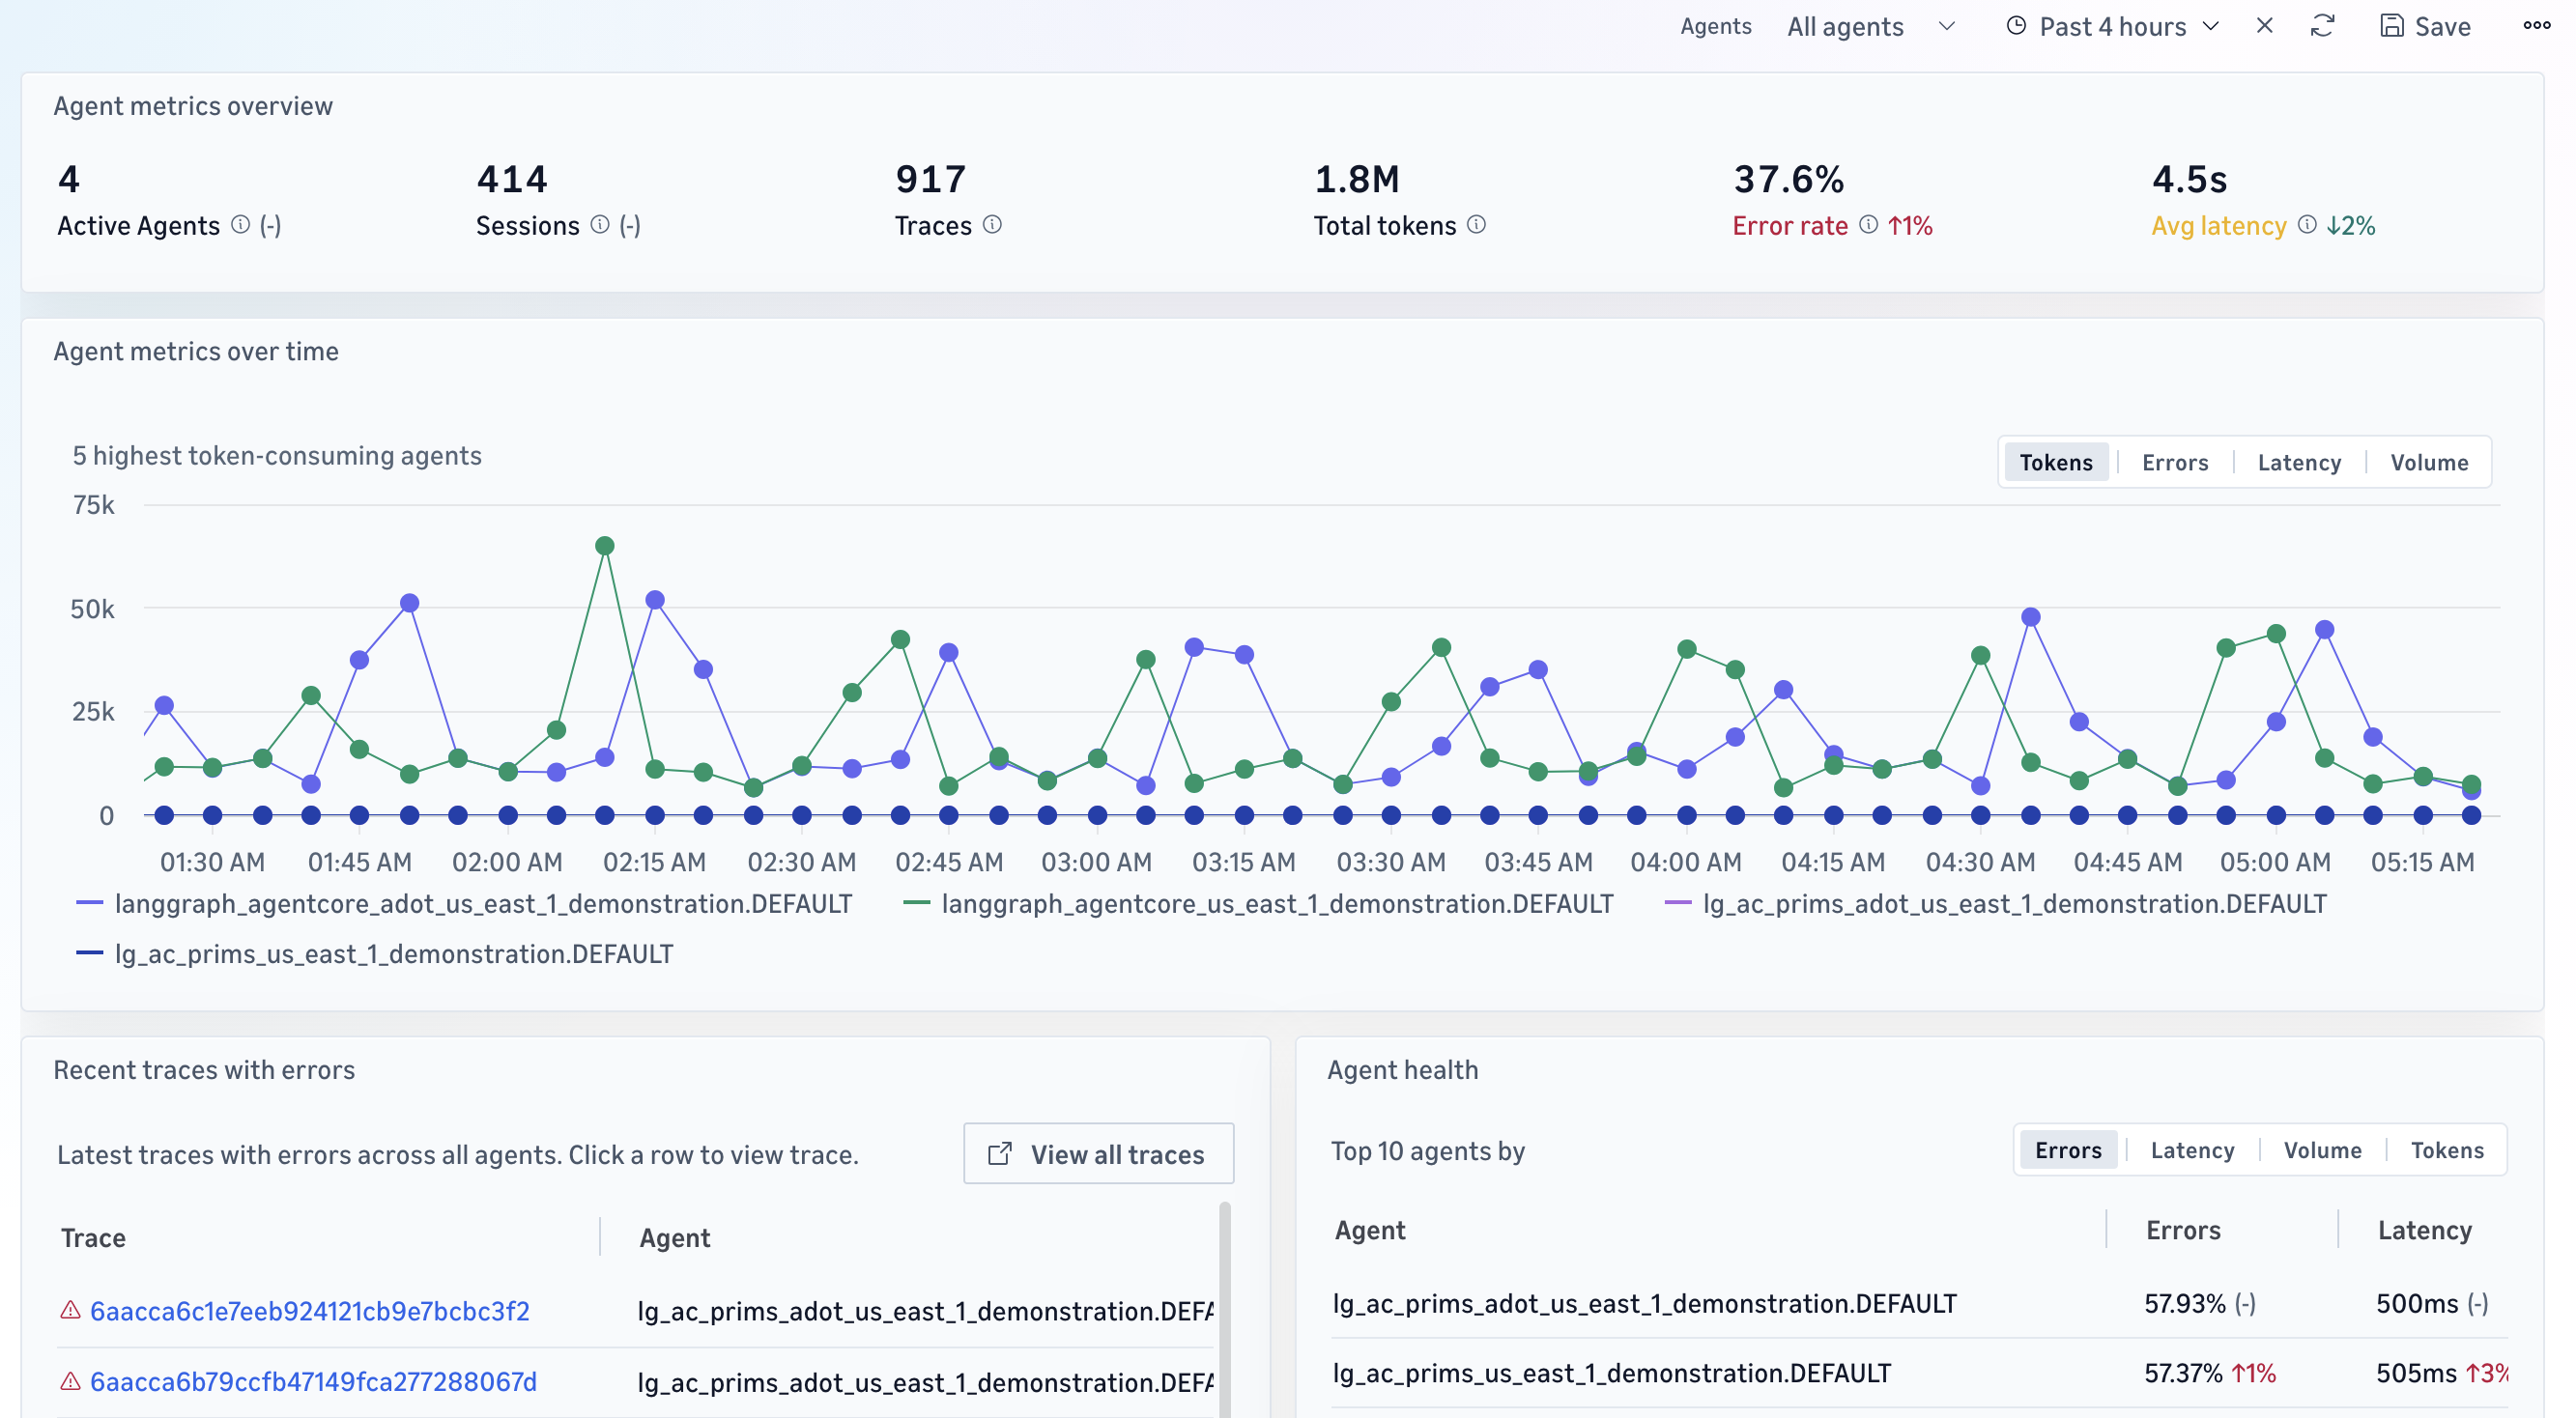Toggle legend lg_ac_prims_us_east_1_demonstration.DEFAULT

click(375, 954)
